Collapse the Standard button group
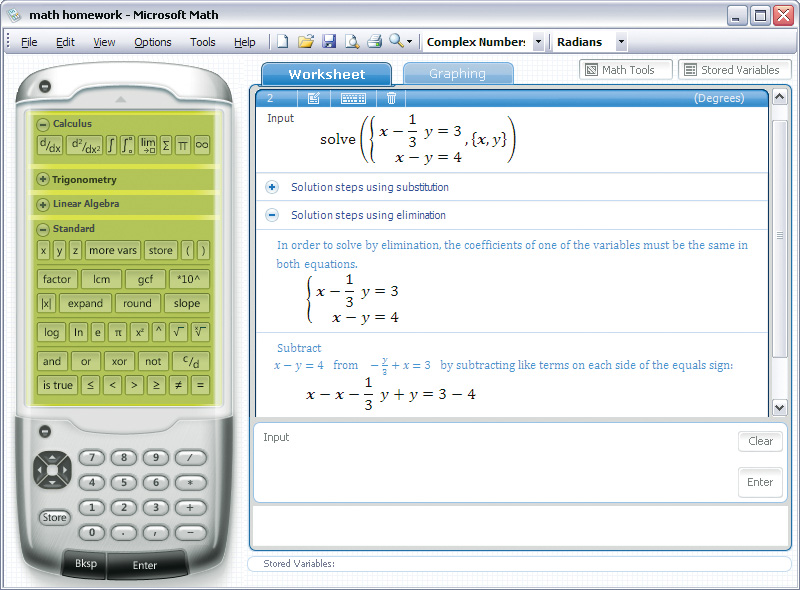The width and height of the screenshot is (800, 590). pyautogui.click(x=43, y=229)
